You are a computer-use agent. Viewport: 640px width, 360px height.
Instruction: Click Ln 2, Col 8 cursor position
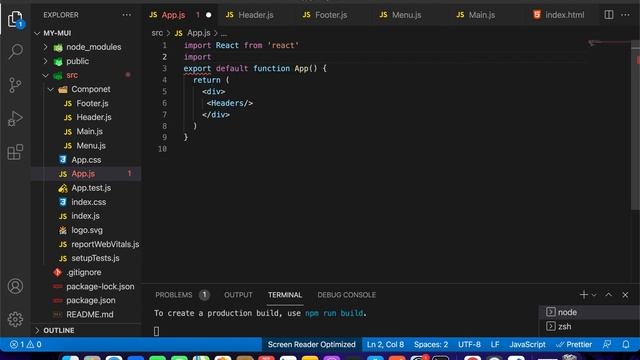pos(385,344)
